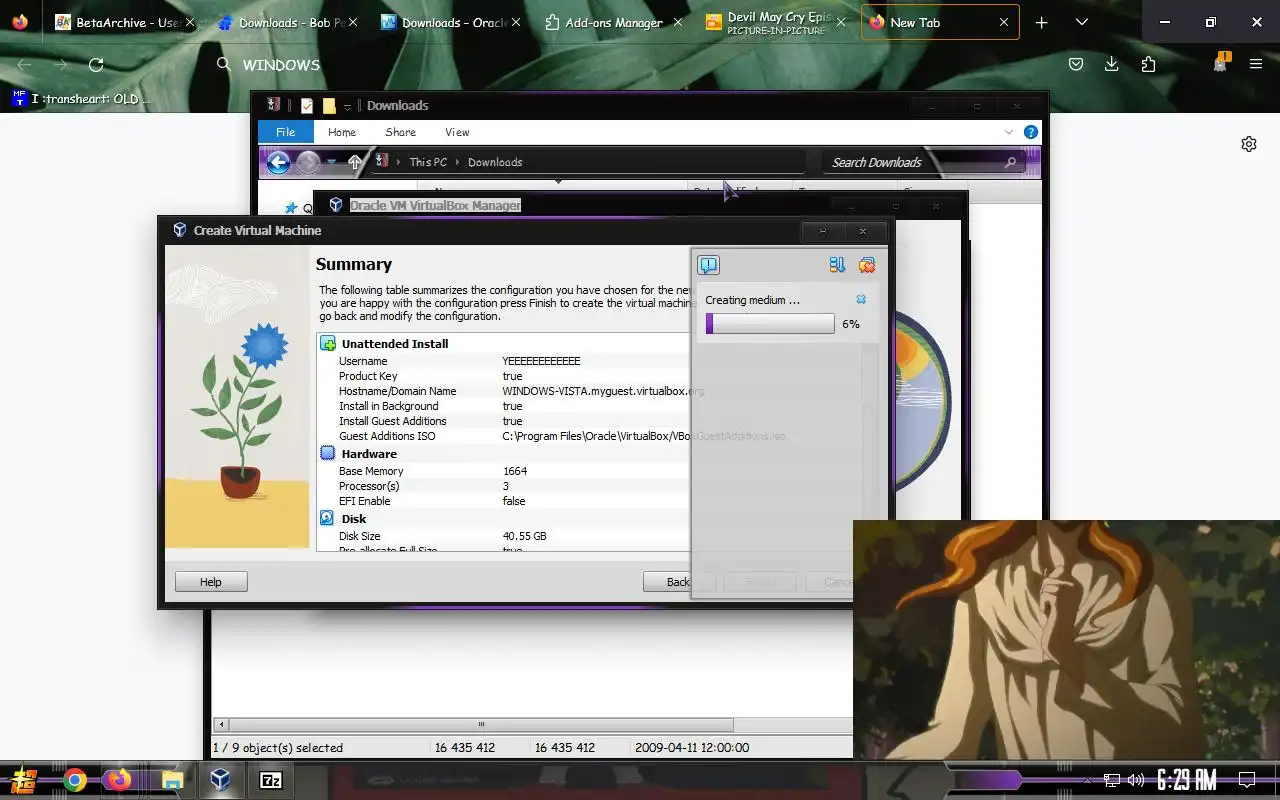Image resolution: width=1280 pixels, height=800 pixels.
Task: Click the Explorer horizontal scrollbar
Action: coord(480,725)
